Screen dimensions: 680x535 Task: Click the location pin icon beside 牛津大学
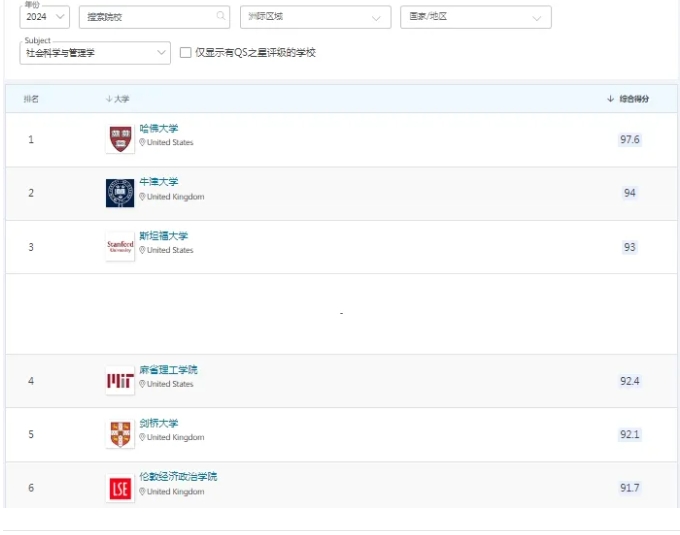142,196
